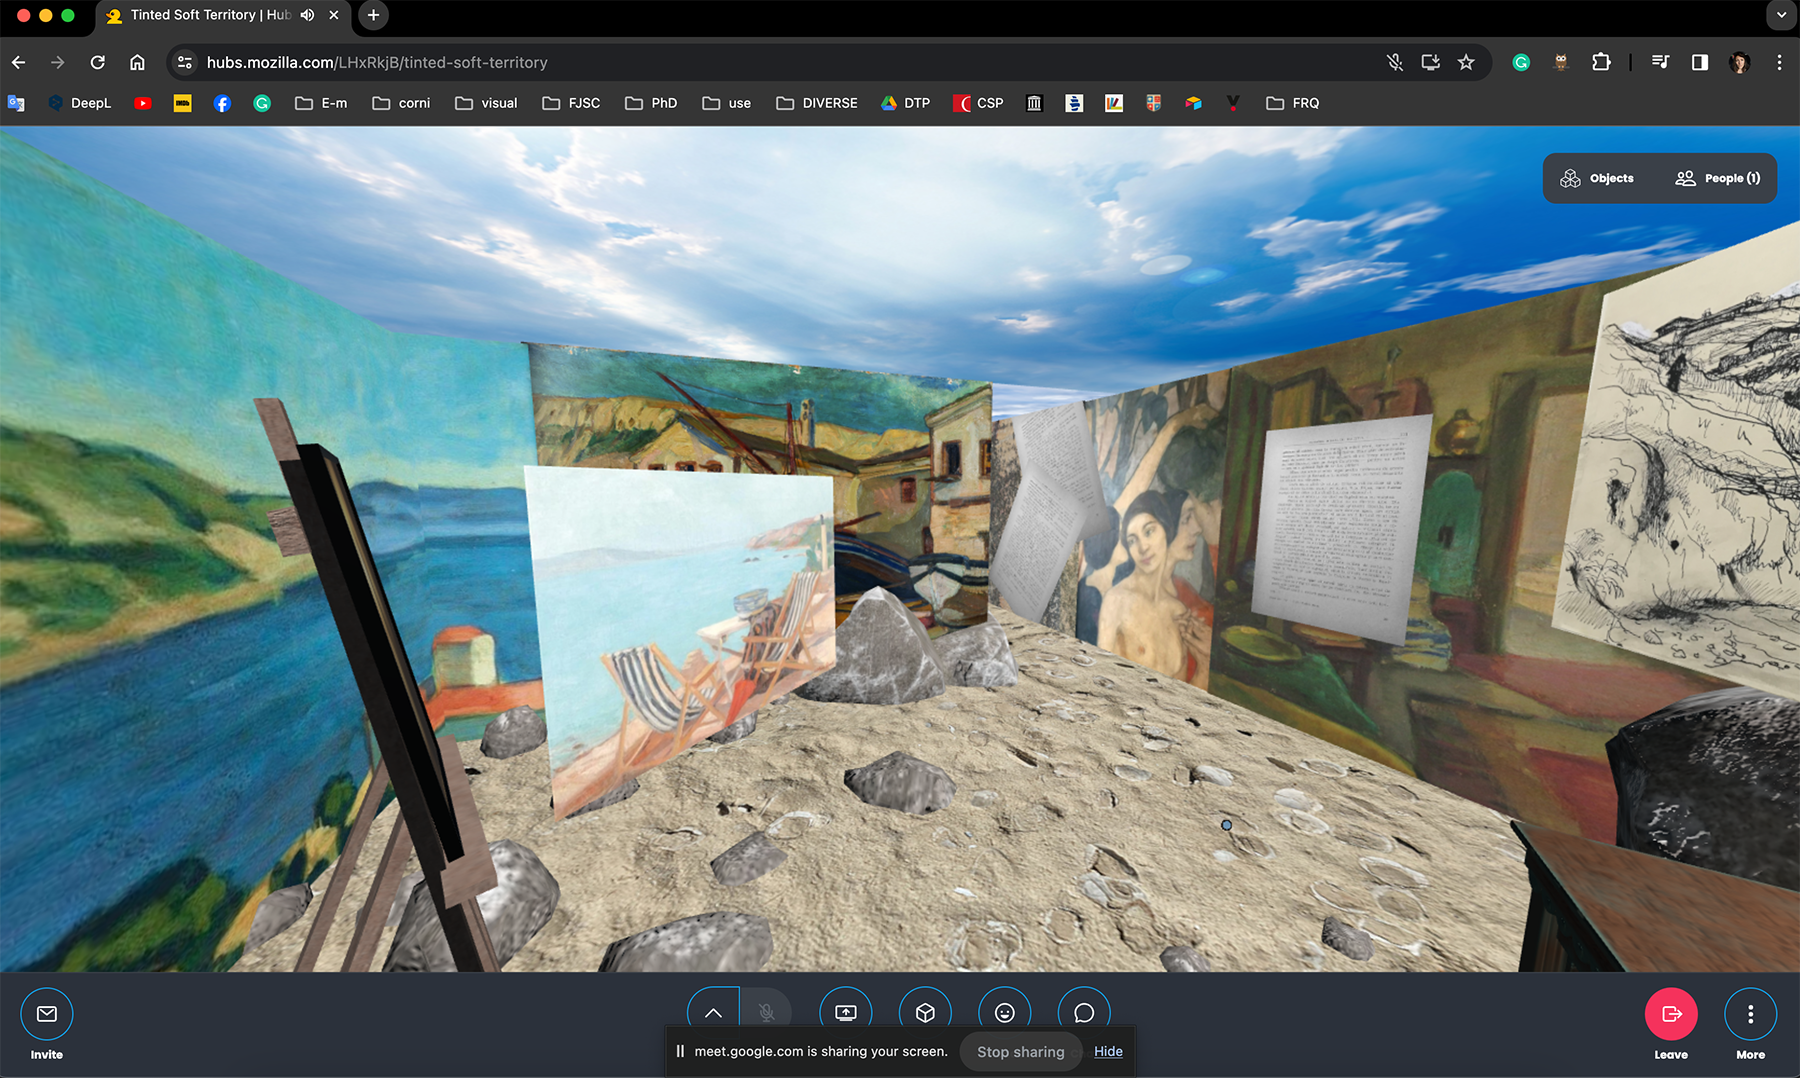Open the Grammarly bookmark in bookmarks bar

[262, 103]
